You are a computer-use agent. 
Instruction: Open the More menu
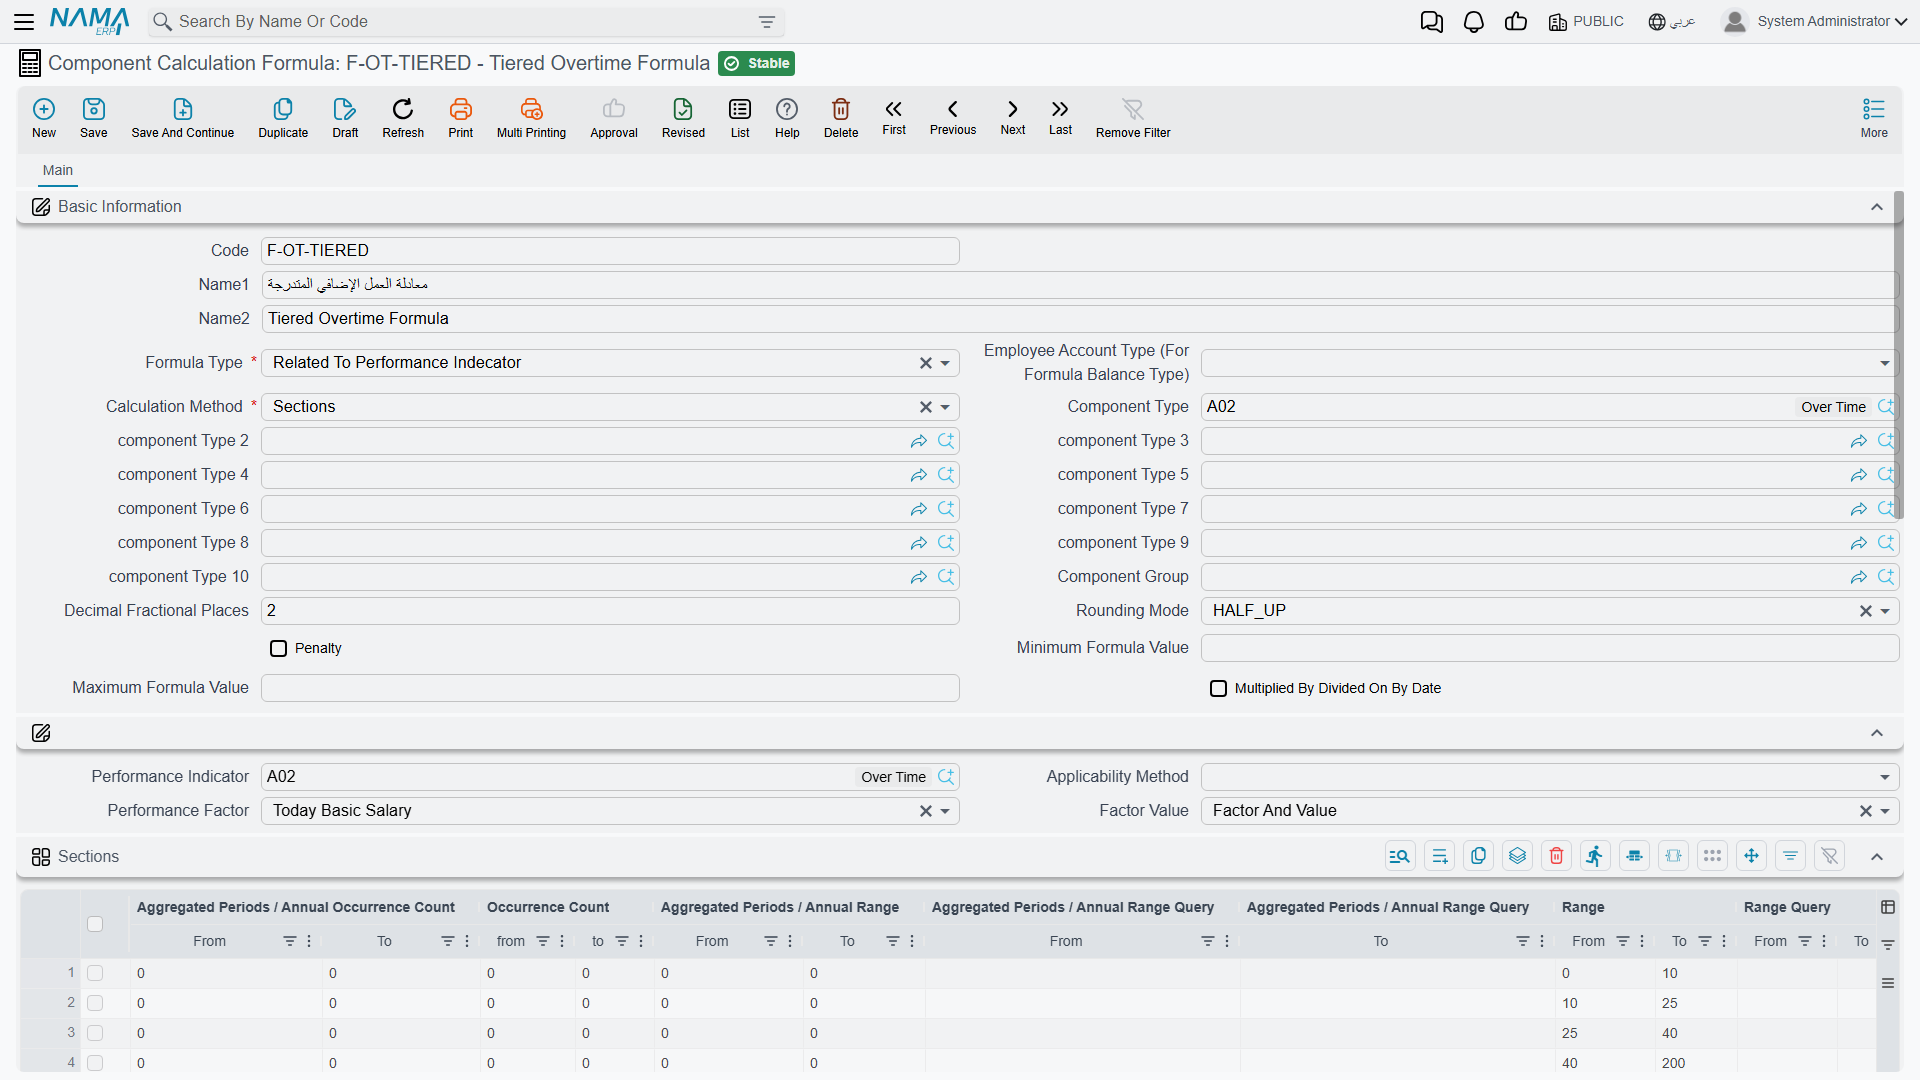tap(1874, 118)
